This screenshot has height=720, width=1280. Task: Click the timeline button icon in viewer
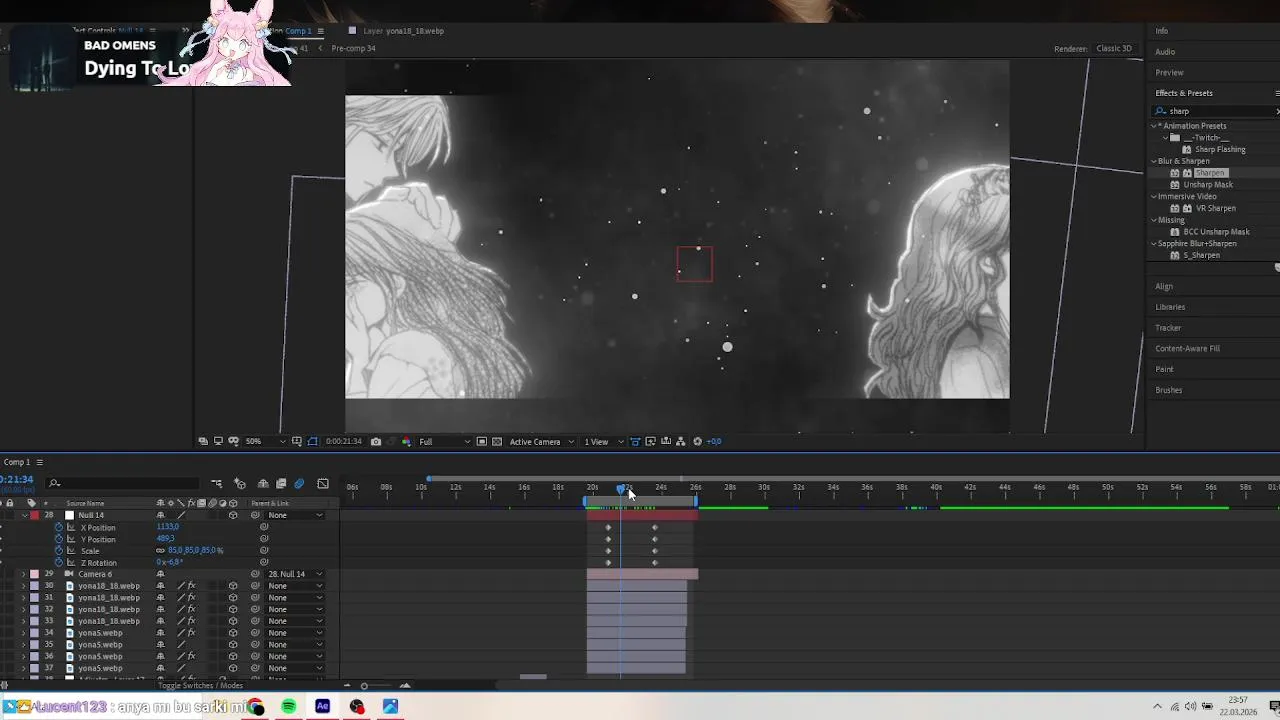tap(665, 441)
